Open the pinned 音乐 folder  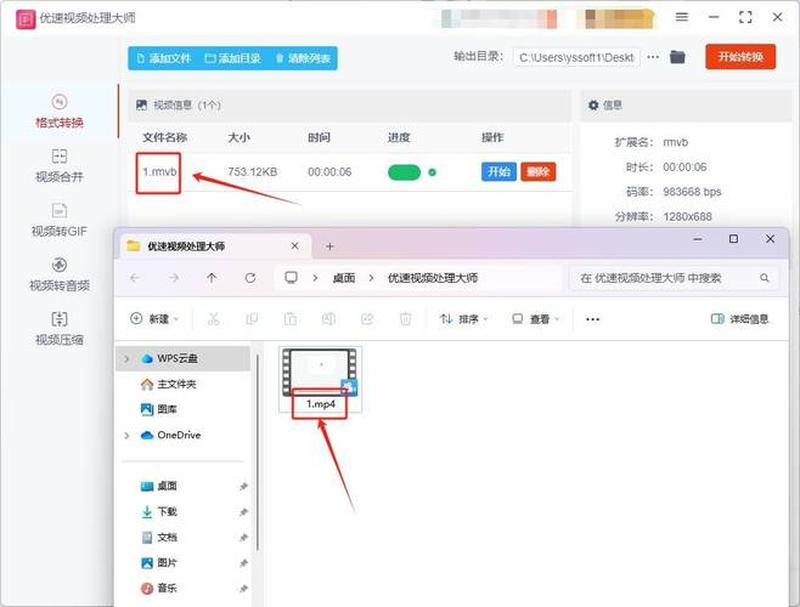click(159, 588)
